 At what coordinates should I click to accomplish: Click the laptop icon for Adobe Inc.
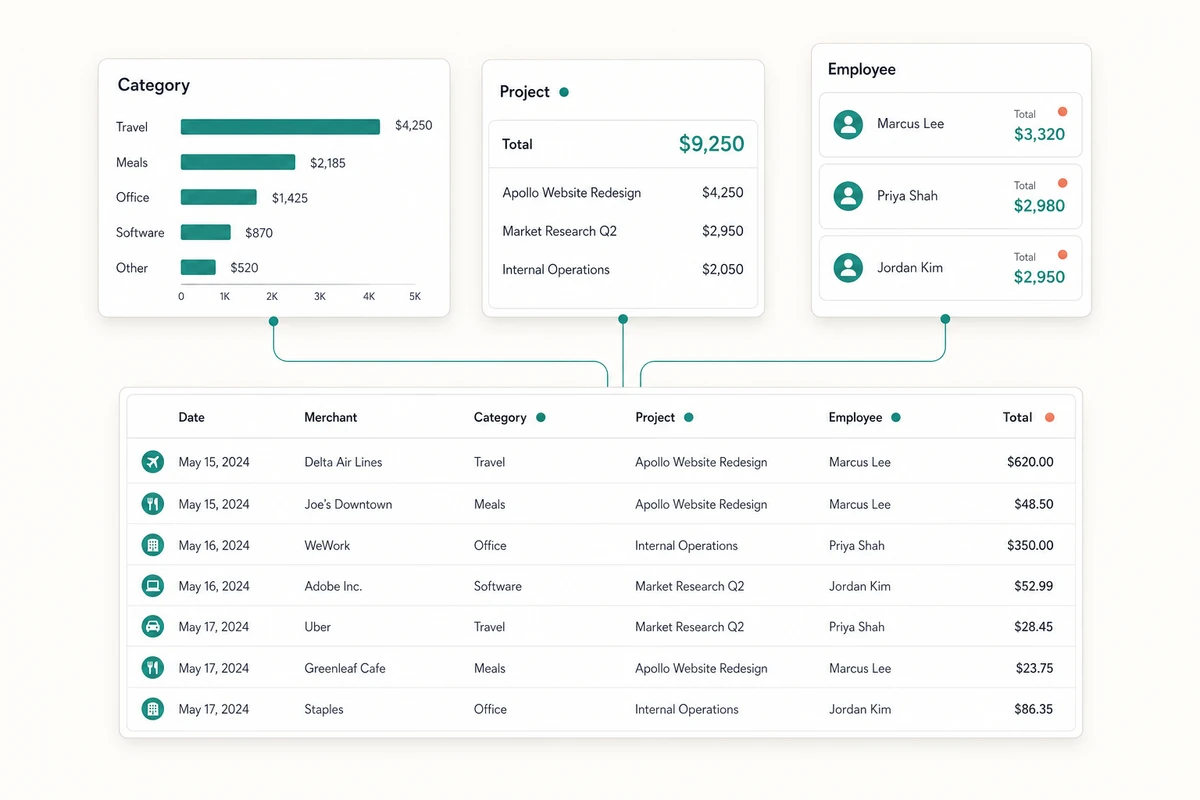152,586
